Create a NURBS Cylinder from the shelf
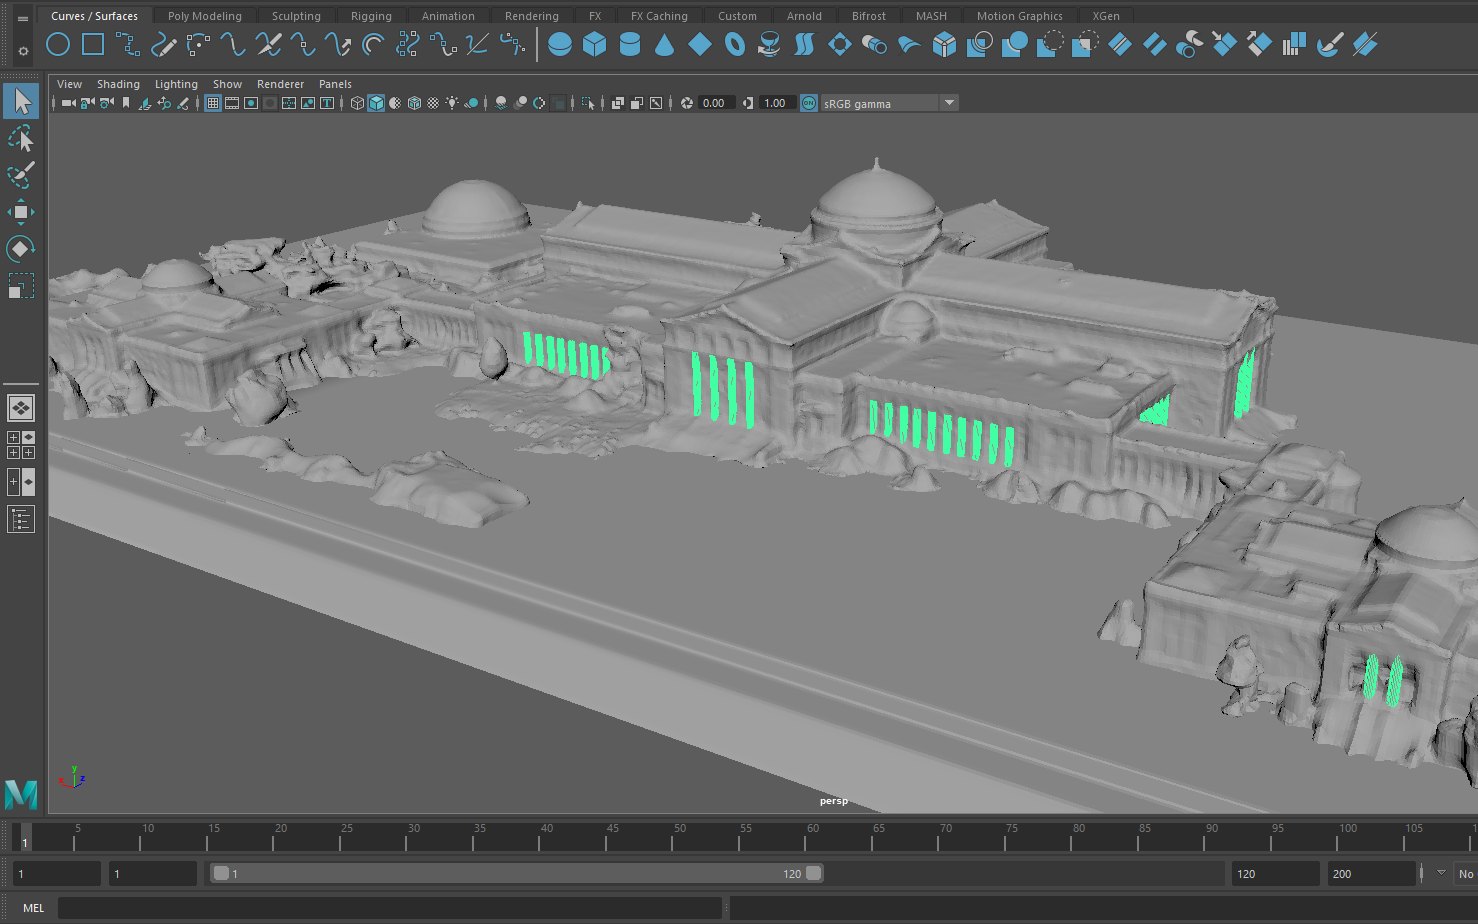This screenshot has height=924, width=1478. (630, 44)
